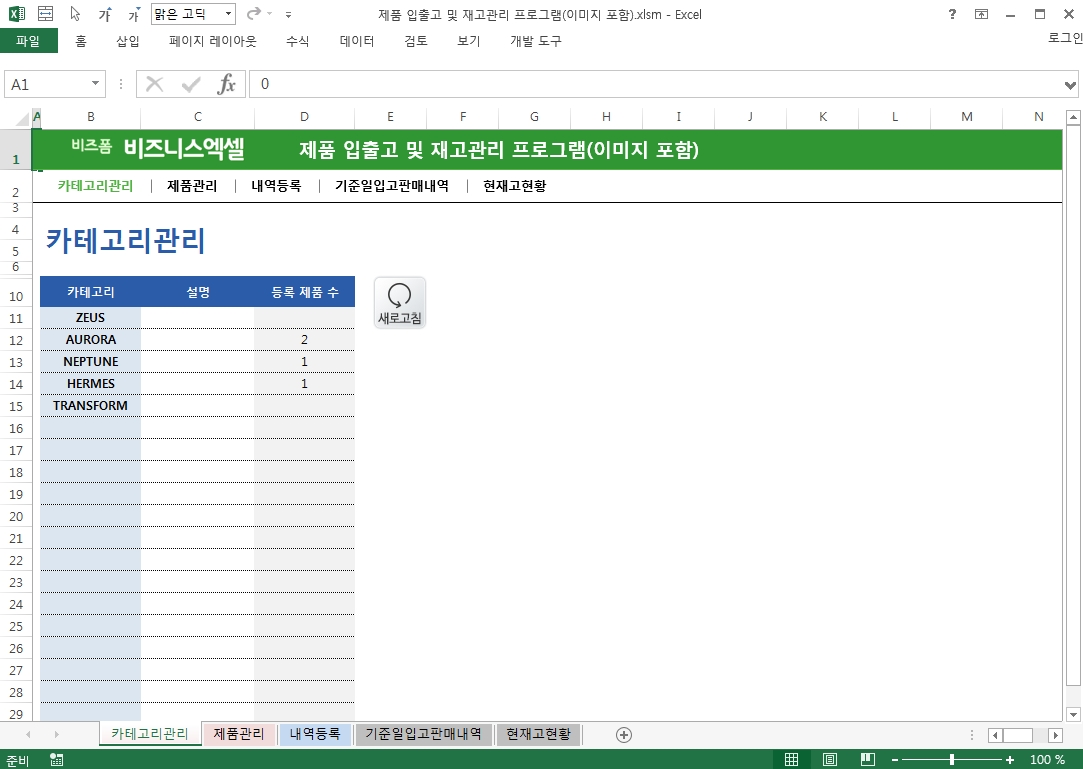
Task: Click inside the Name Box showing A1
Action: tap(46, 84)
